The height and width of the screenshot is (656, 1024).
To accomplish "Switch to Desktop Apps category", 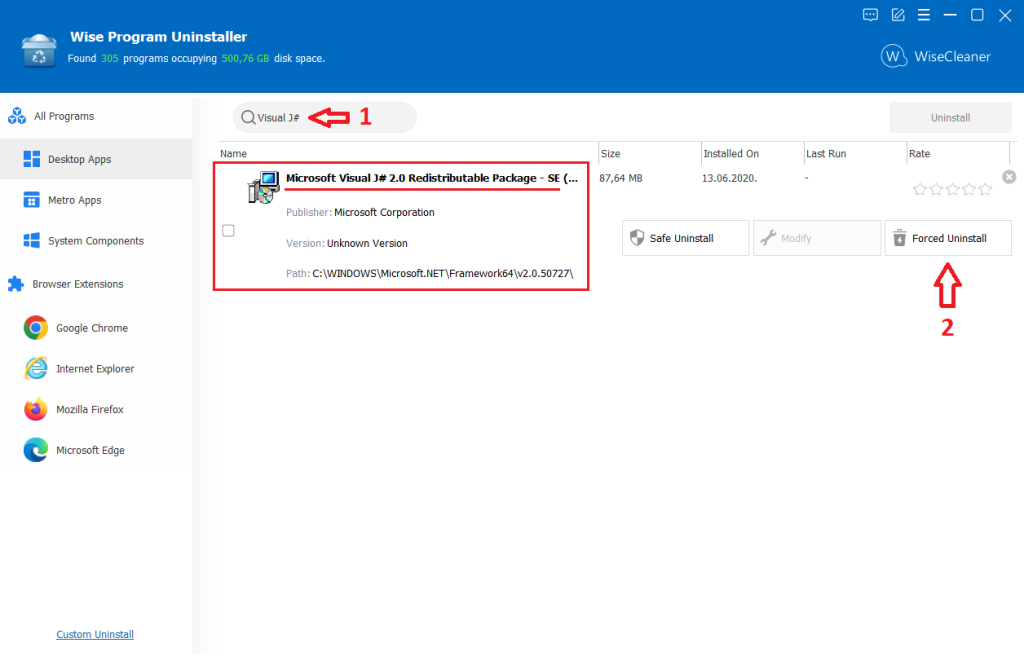I will click(96, 159).
